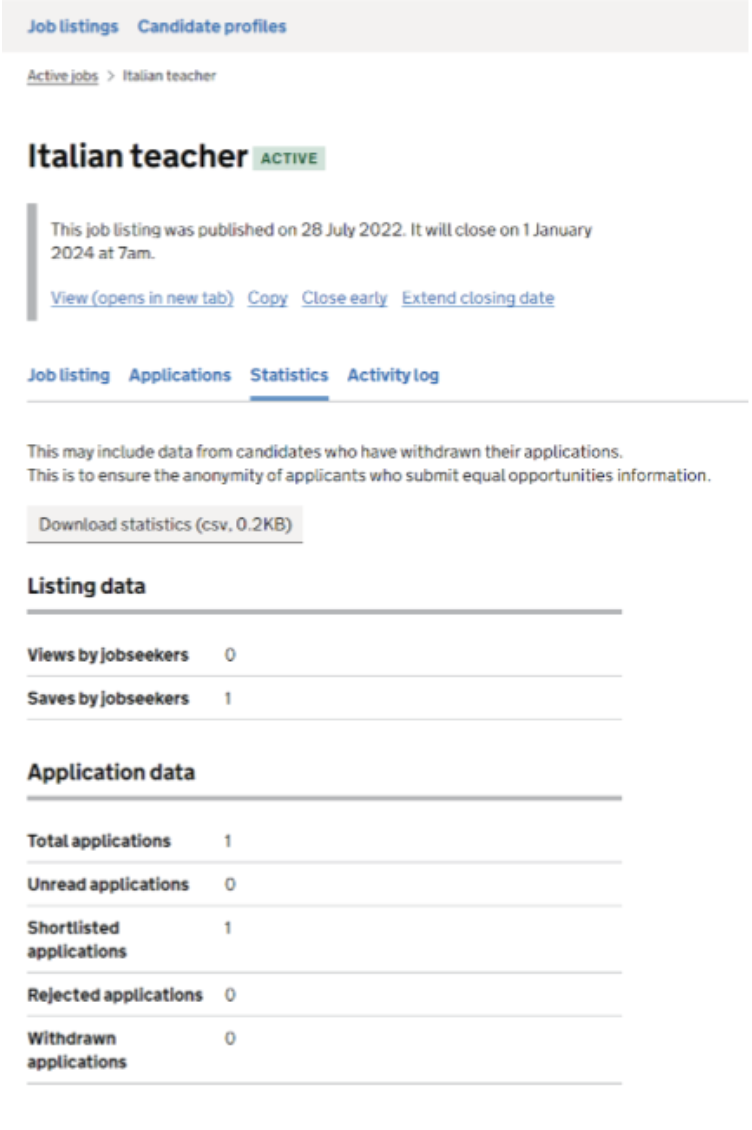Select the Statistics tab

(x=289, y=375)
